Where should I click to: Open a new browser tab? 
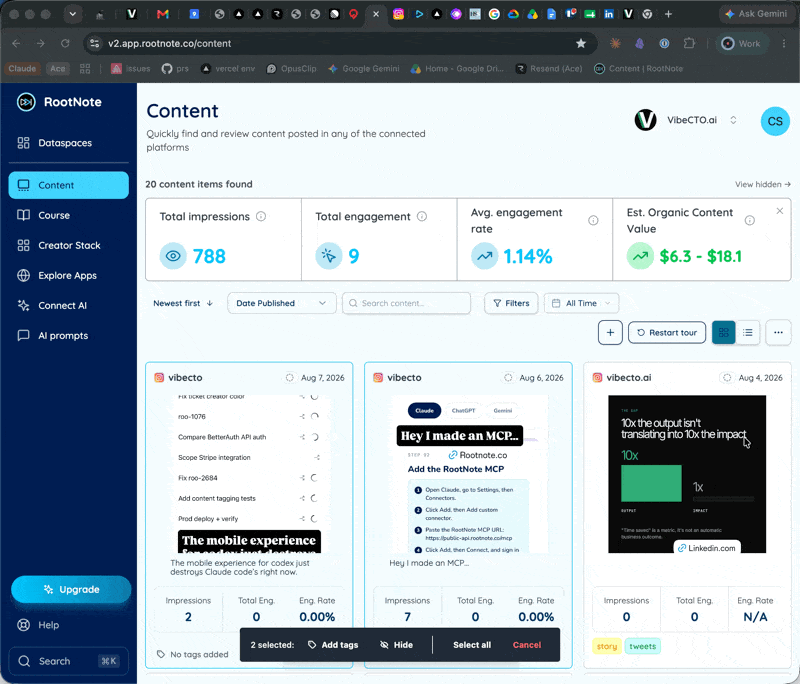tap(668, 14)
